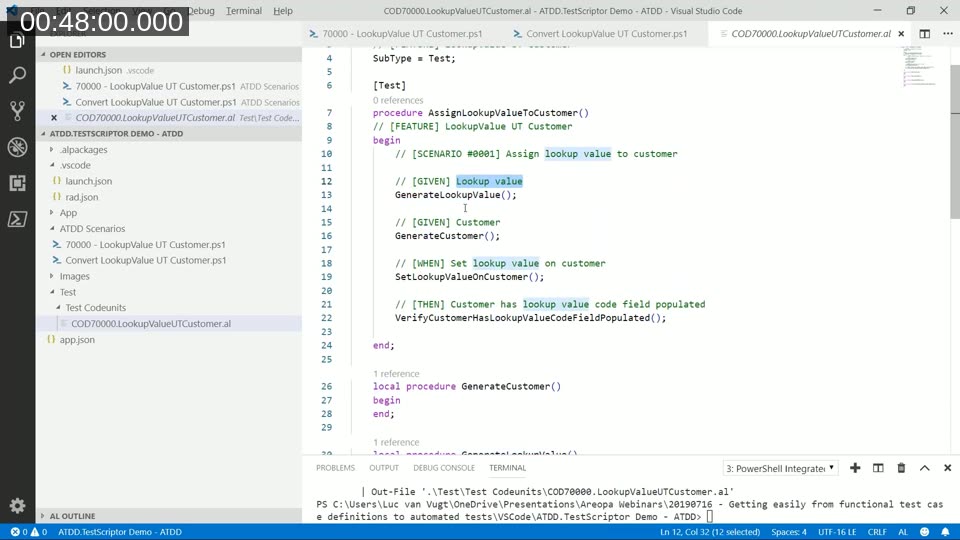Viewport: 960px width, 540px height.
Task: Collapse the ATDD.TestScriptor Demo folder section
Action: point(43,133)
